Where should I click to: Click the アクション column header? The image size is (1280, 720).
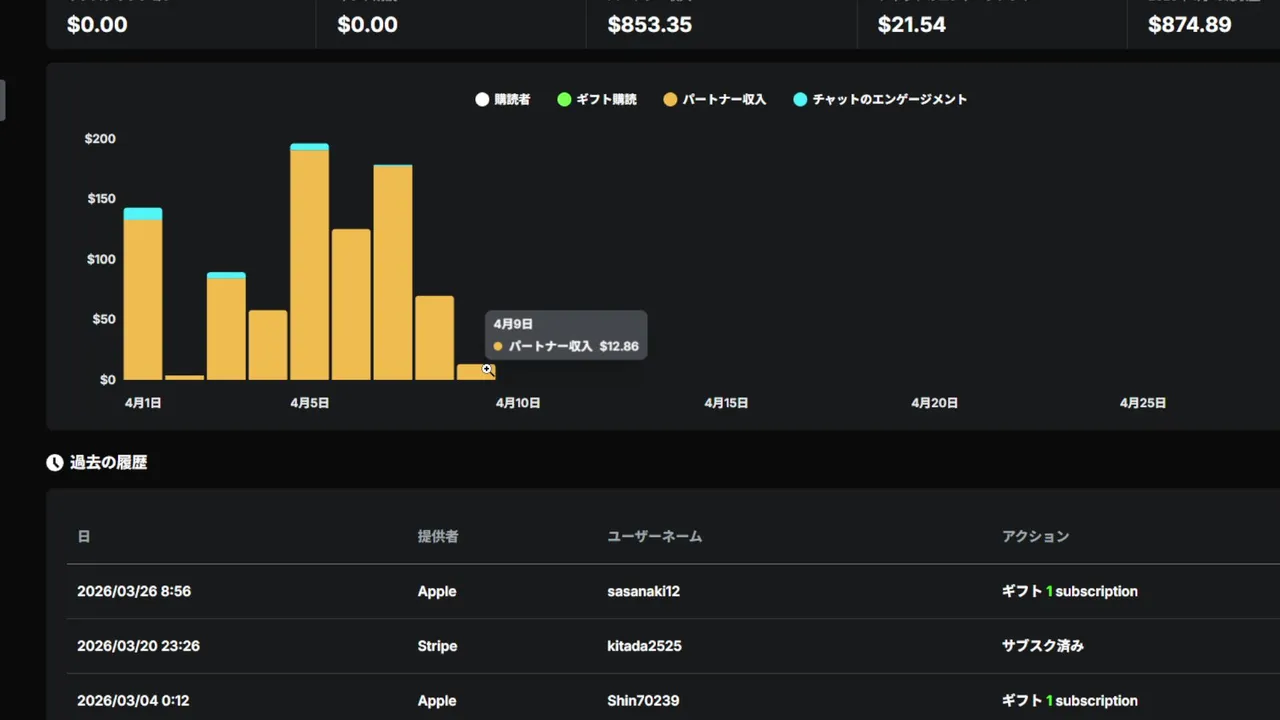(1035, 536)
